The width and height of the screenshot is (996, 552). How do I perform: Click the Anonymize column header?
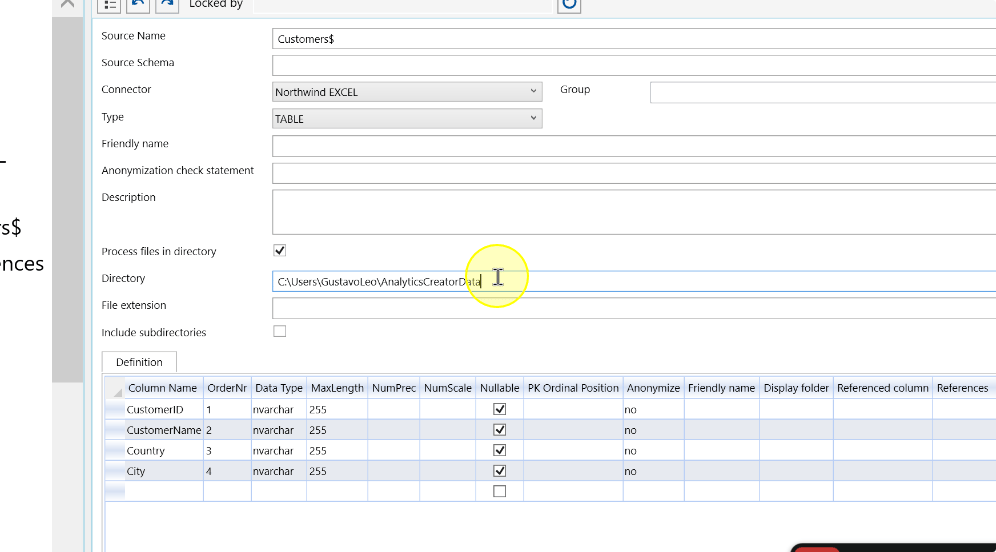(x=653, y=388)
